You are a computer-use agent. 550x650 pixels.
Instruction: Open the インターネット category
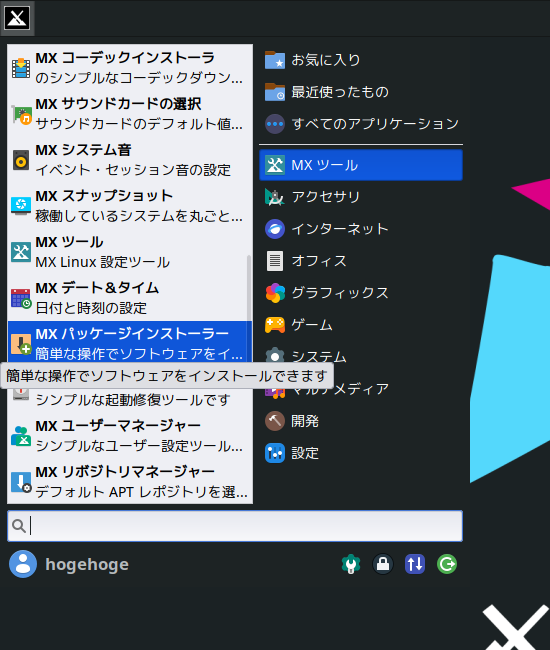click(361, 229)
